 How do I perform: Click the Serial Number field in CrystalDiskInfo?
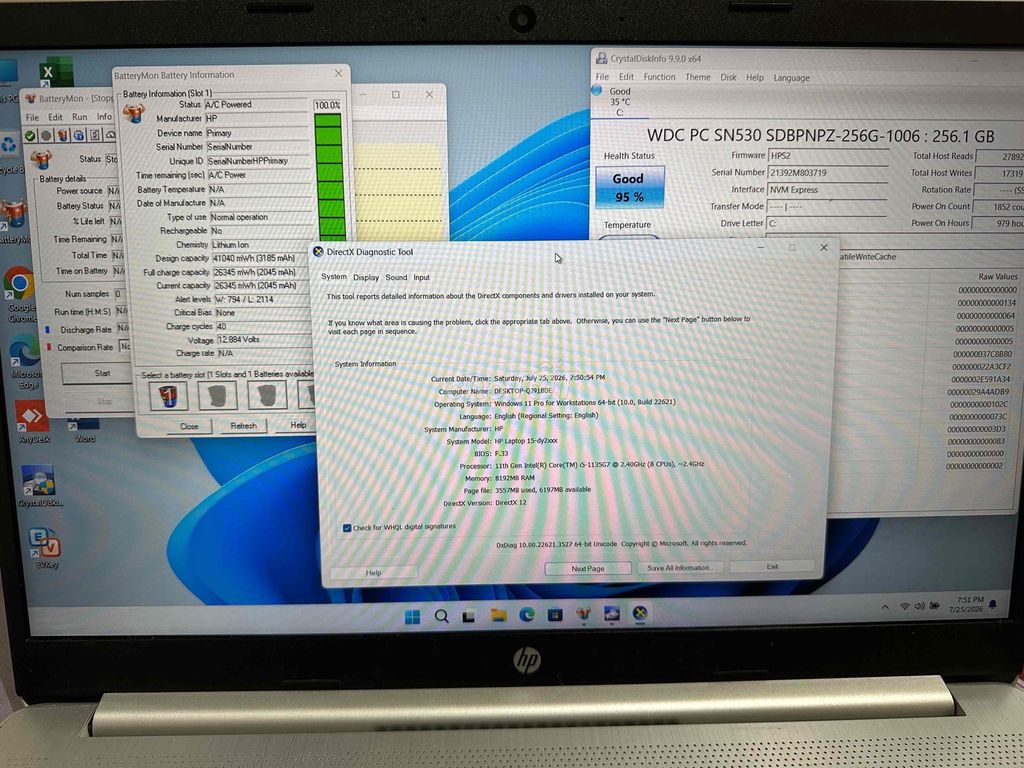coord(827,173)
